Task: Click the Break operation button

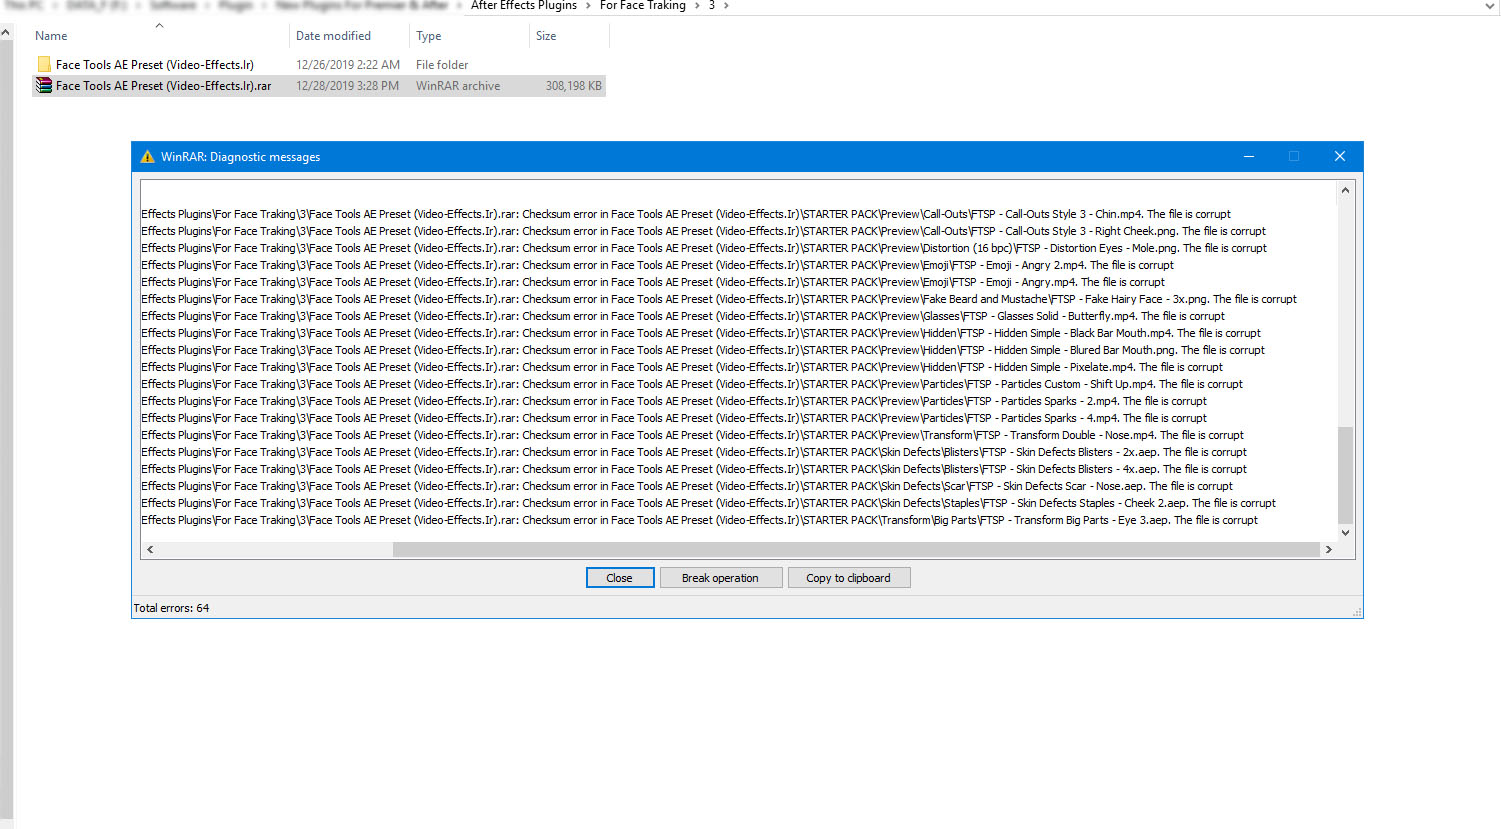Action: [x=721, y=578]
